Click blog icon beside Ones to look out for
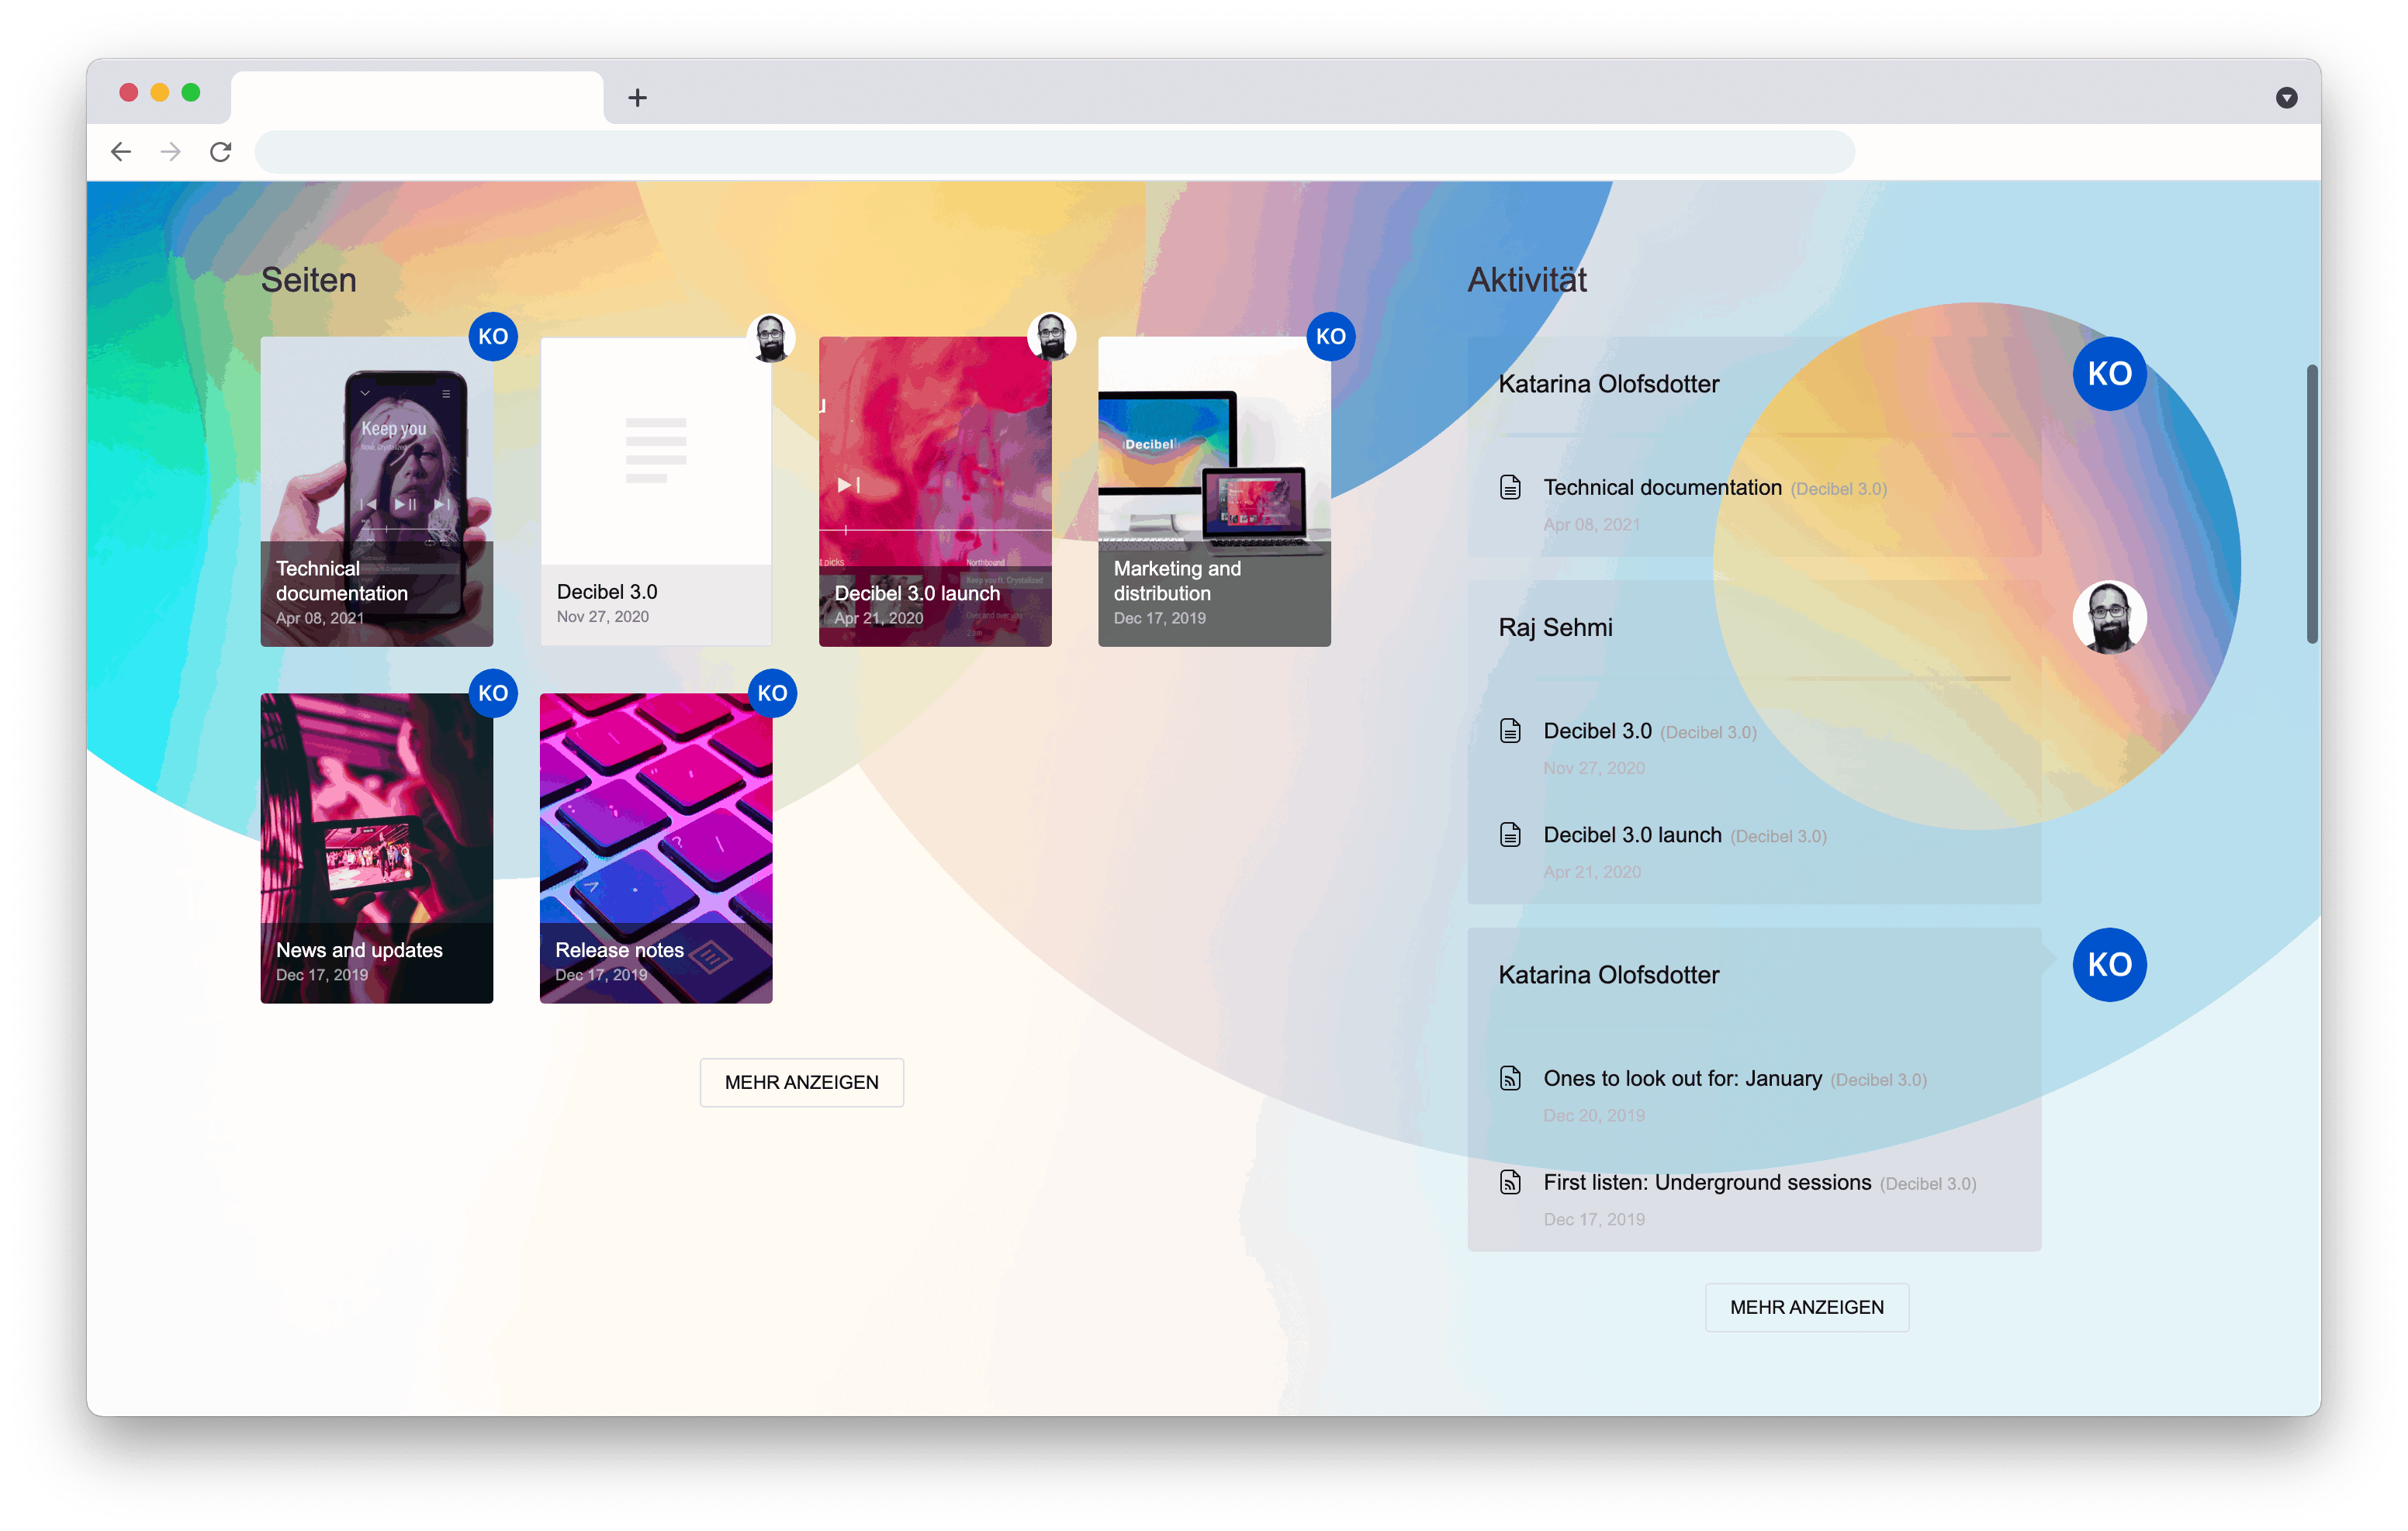The width and height of the screenshot is (2408, 1531). pyautogui.click(x=1510, y=1079)
